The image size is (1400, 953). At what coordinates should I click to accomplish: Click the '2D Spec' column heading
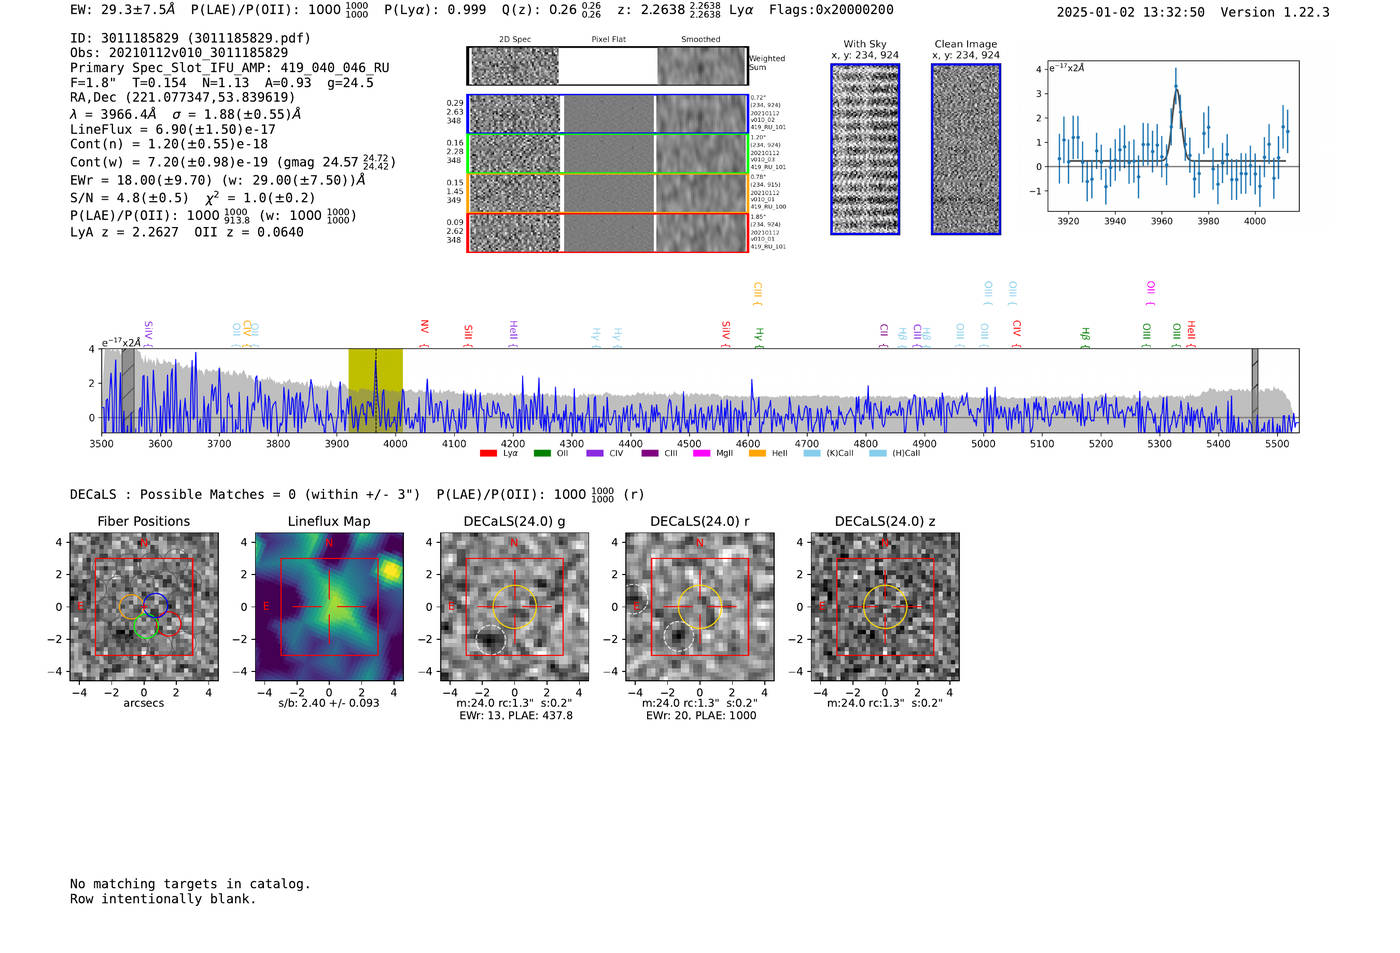515,40
